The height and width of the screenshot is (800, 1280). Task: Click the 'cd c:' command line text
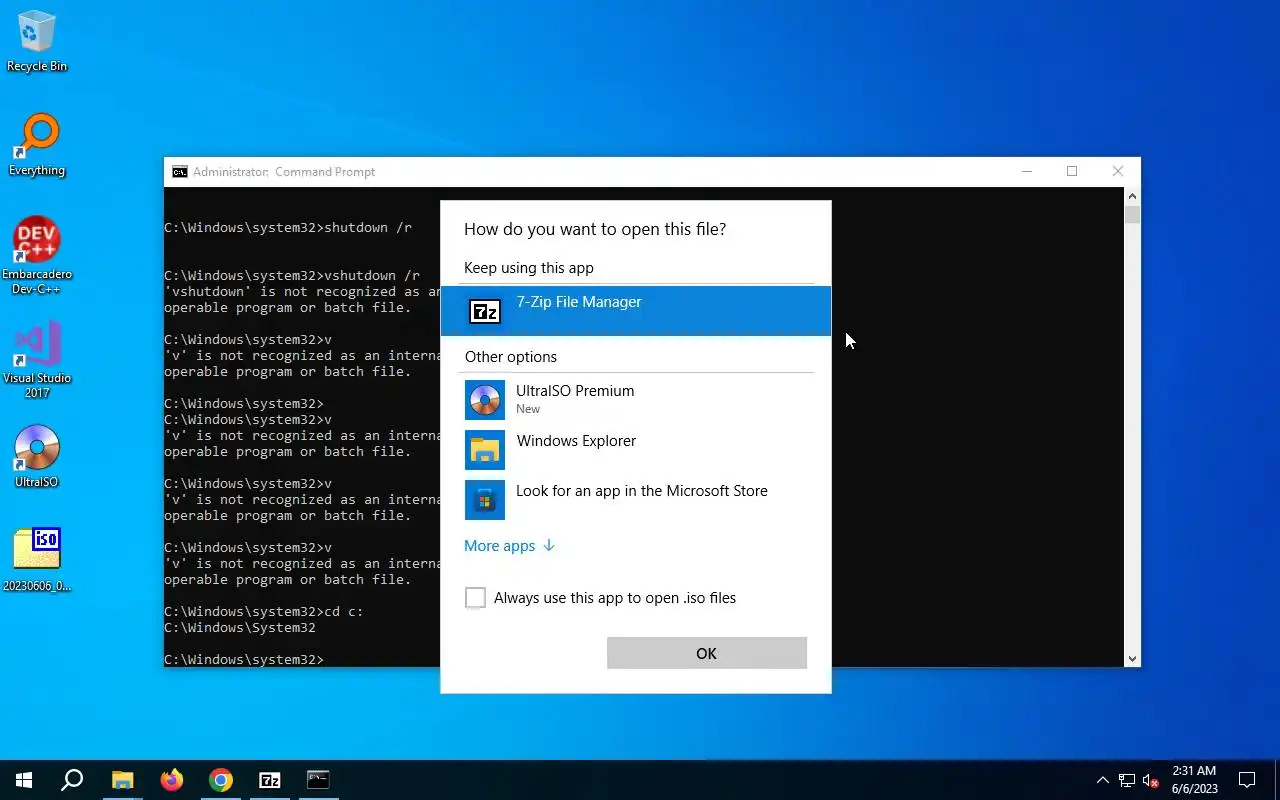(344, 612)
